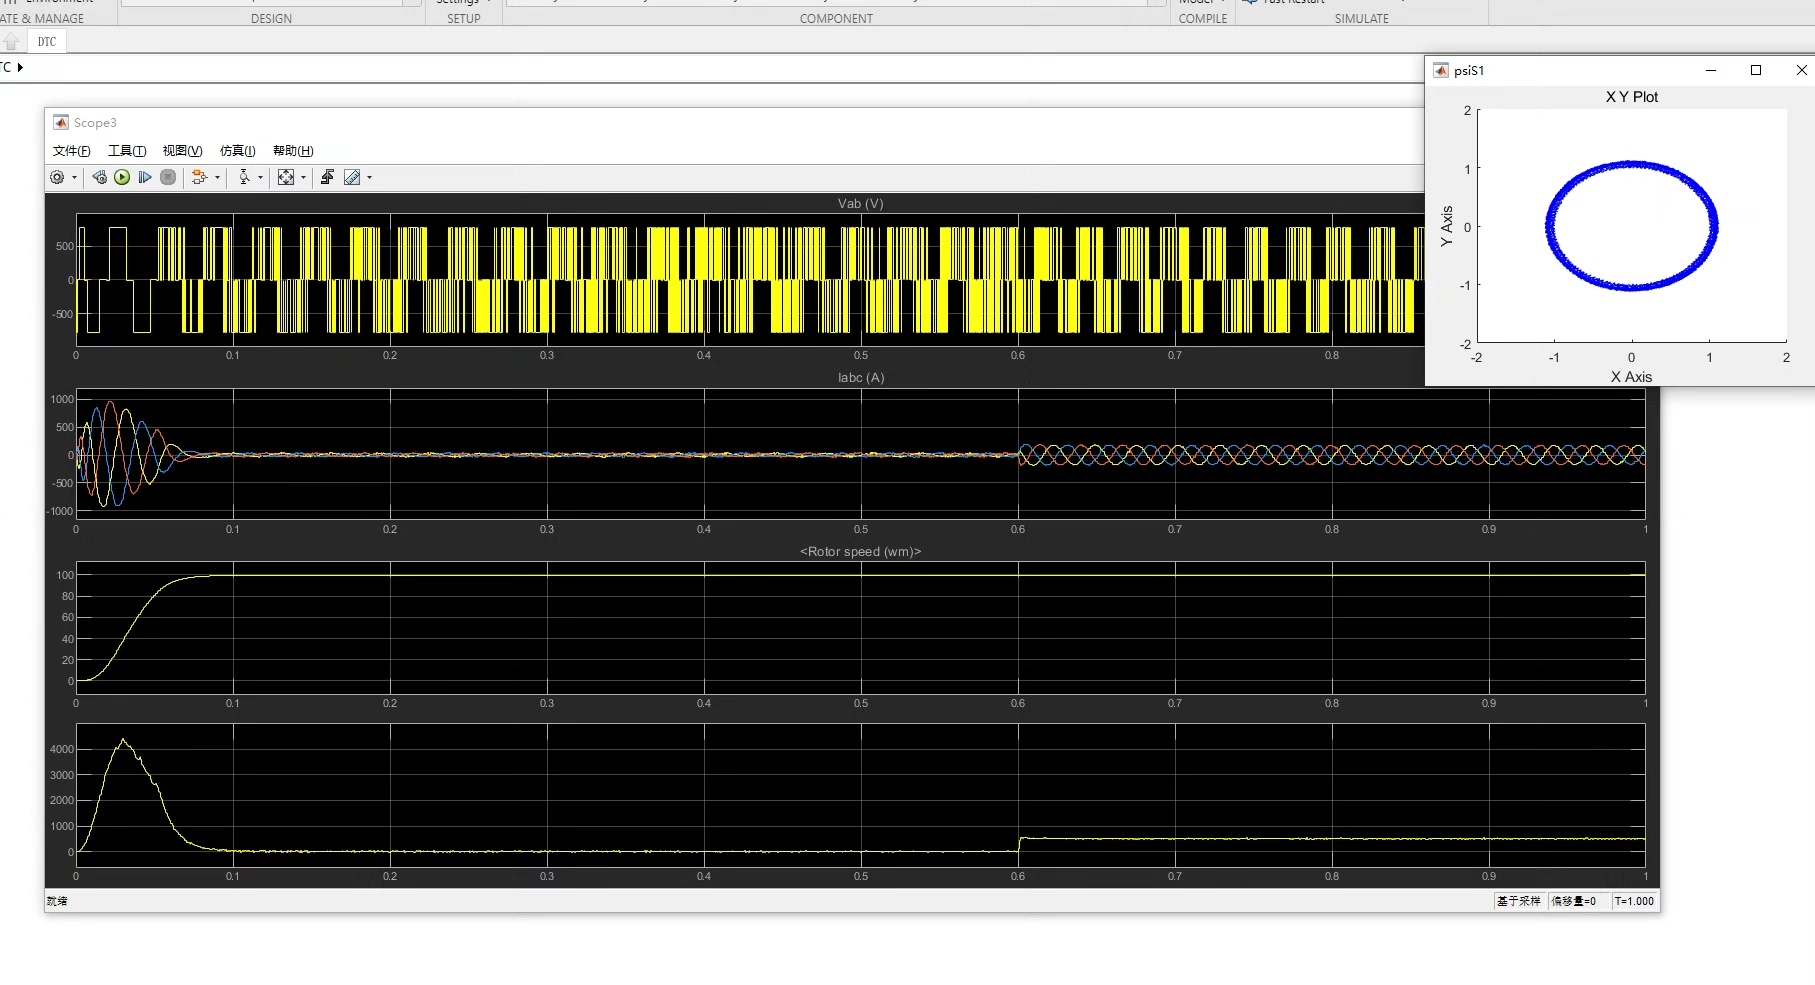
Task: Click the X Y Plot title
Action: pos(1632,97)
